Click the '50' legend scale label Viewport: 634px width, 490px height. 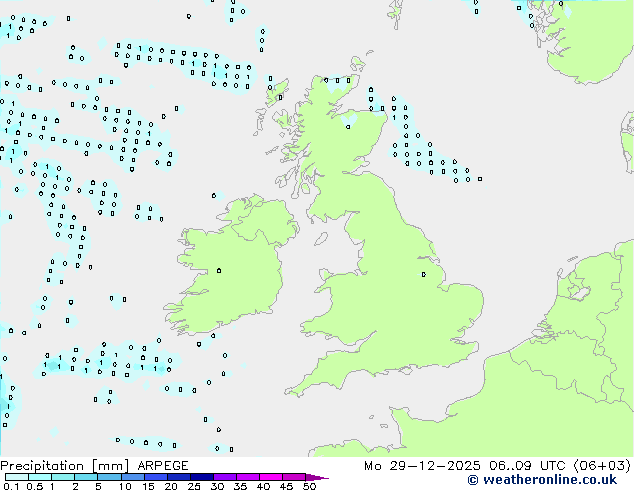tap(310, 486)
